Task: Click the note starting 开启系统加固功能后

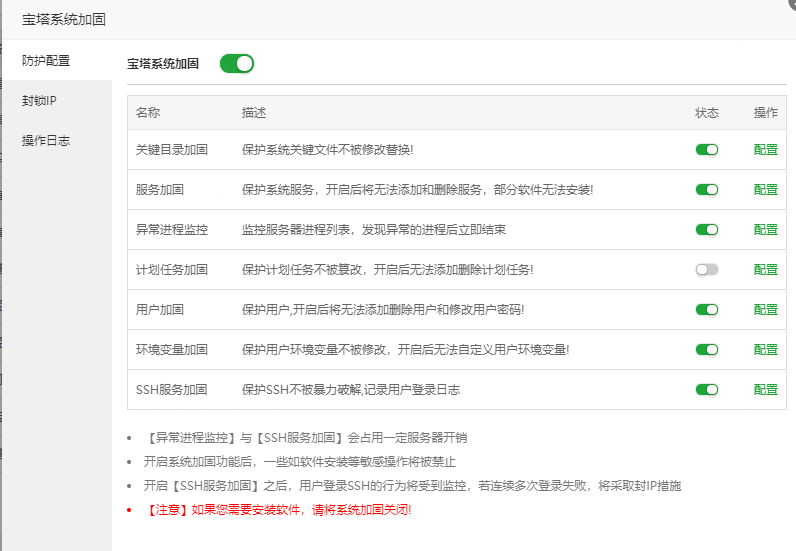Action: coord(300,462)
